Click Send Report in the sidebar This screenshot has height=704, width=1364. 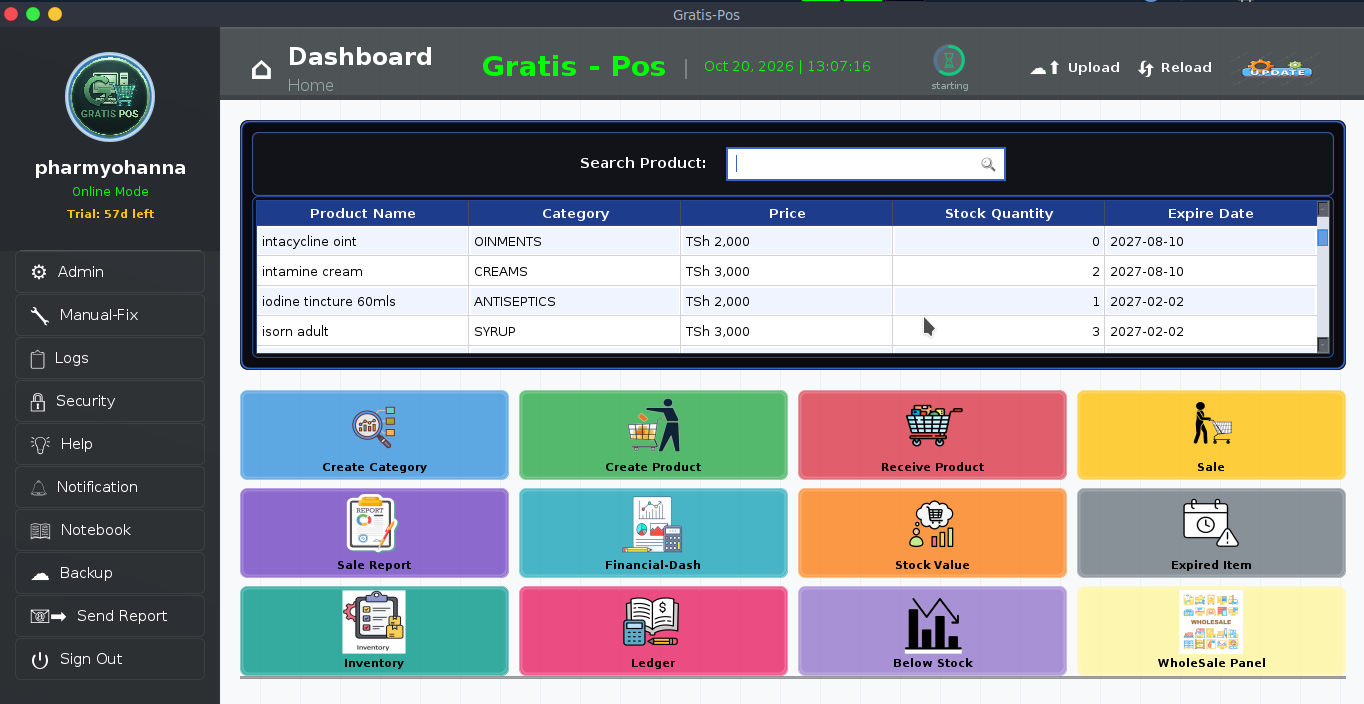[x=110, y=616]
